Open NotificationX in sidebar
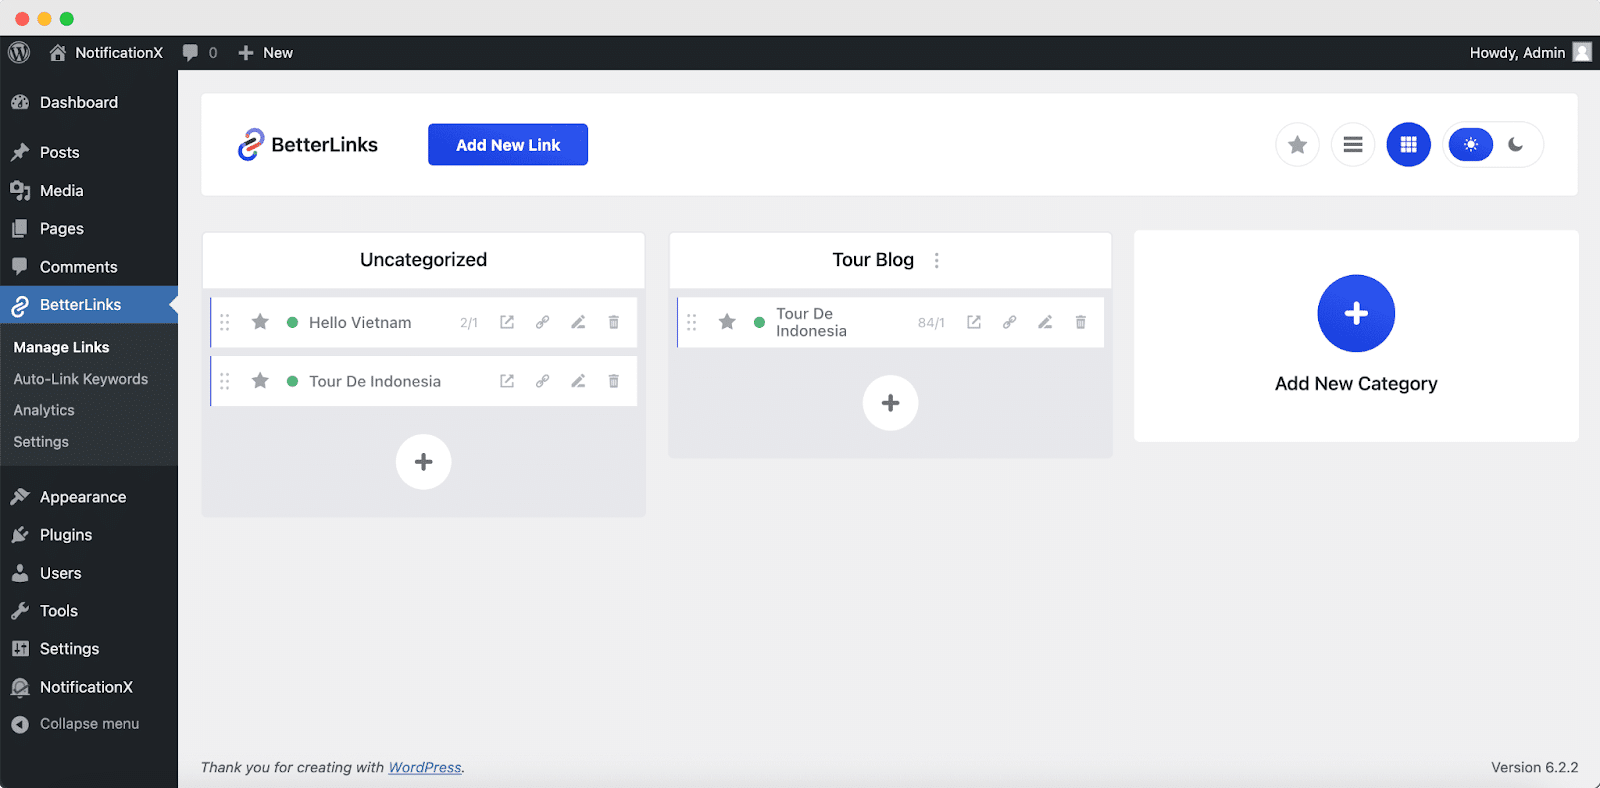 coord(89,687)
